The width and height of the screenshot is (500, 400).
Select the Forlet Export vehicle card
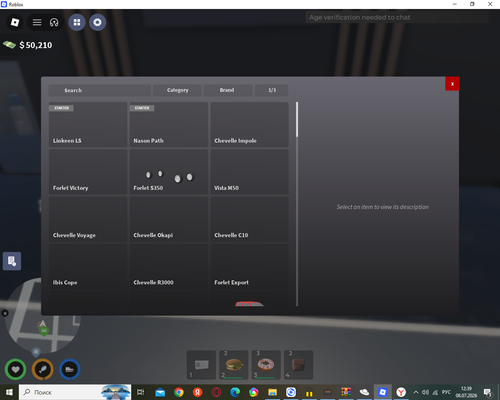tap(249, 266)
